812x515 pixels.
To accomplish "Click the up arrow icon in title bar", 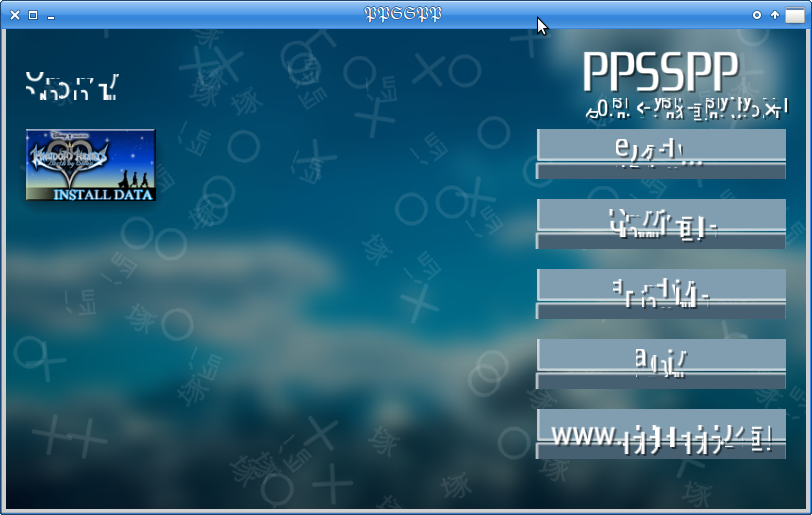I will 774,15.
